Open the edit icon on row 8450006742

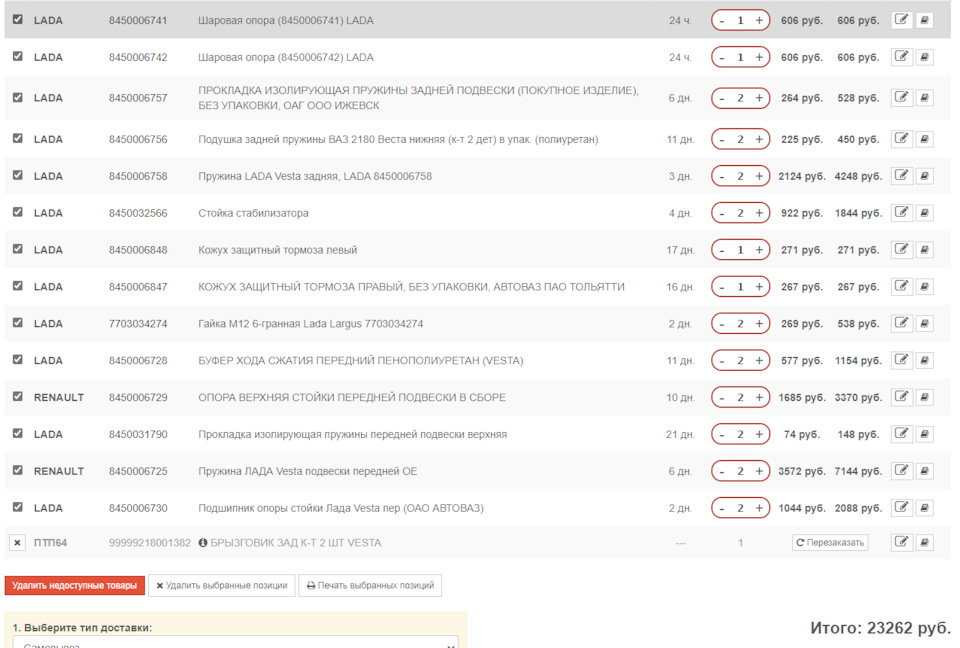pos(901,57)
